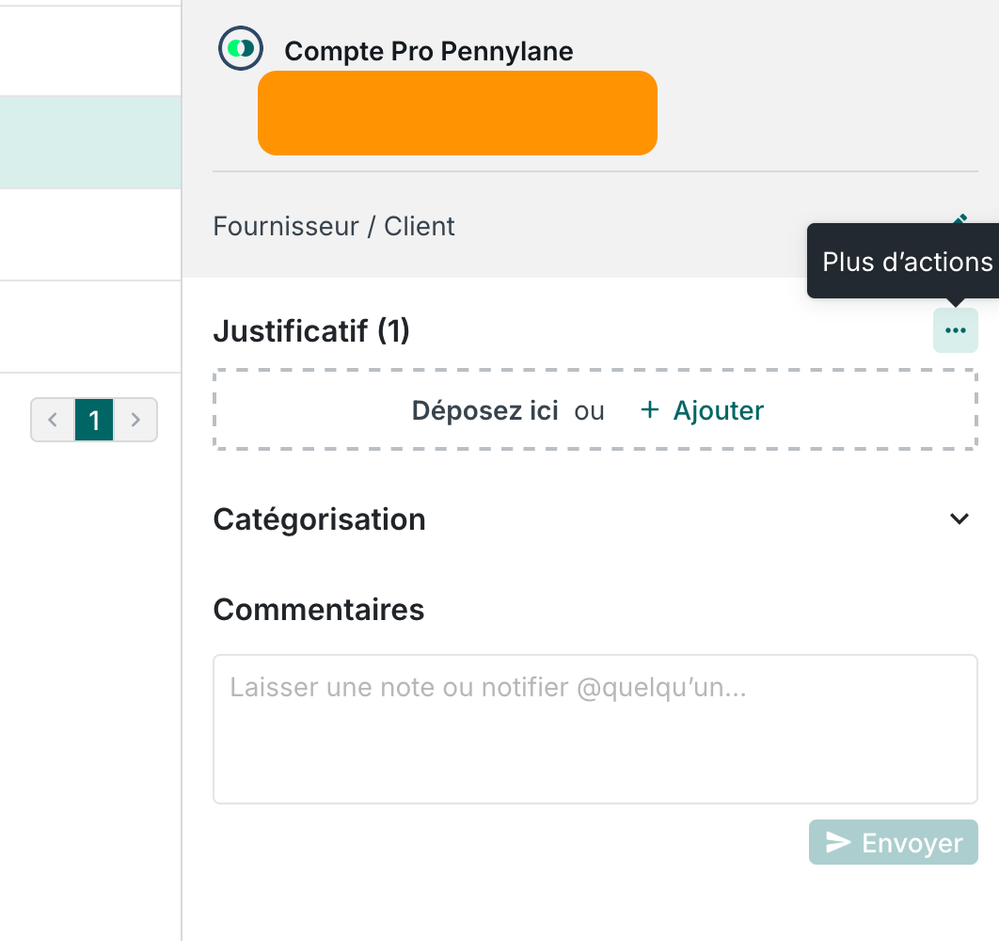The image size is (999, 941).
Task: Expand the Catégorisation chevron
Action: pyautogui.click(x=959, y=519)
